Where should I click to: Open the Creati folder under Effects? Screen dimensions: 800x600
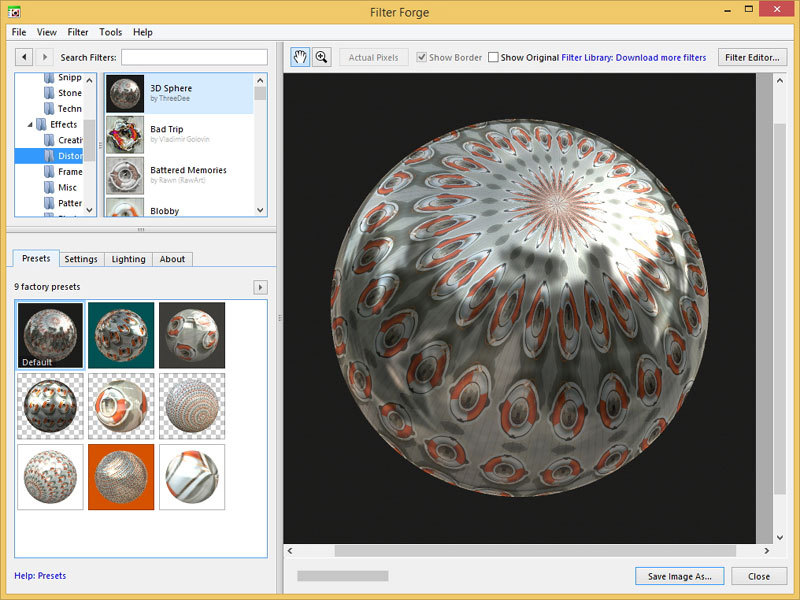(x=64, y=140)
